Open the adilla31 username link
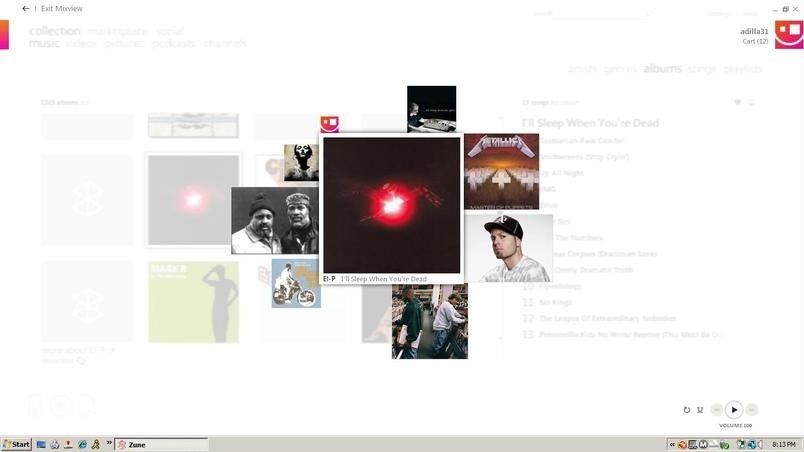Viewport: 804px width, 452px height. pos(754,31)
